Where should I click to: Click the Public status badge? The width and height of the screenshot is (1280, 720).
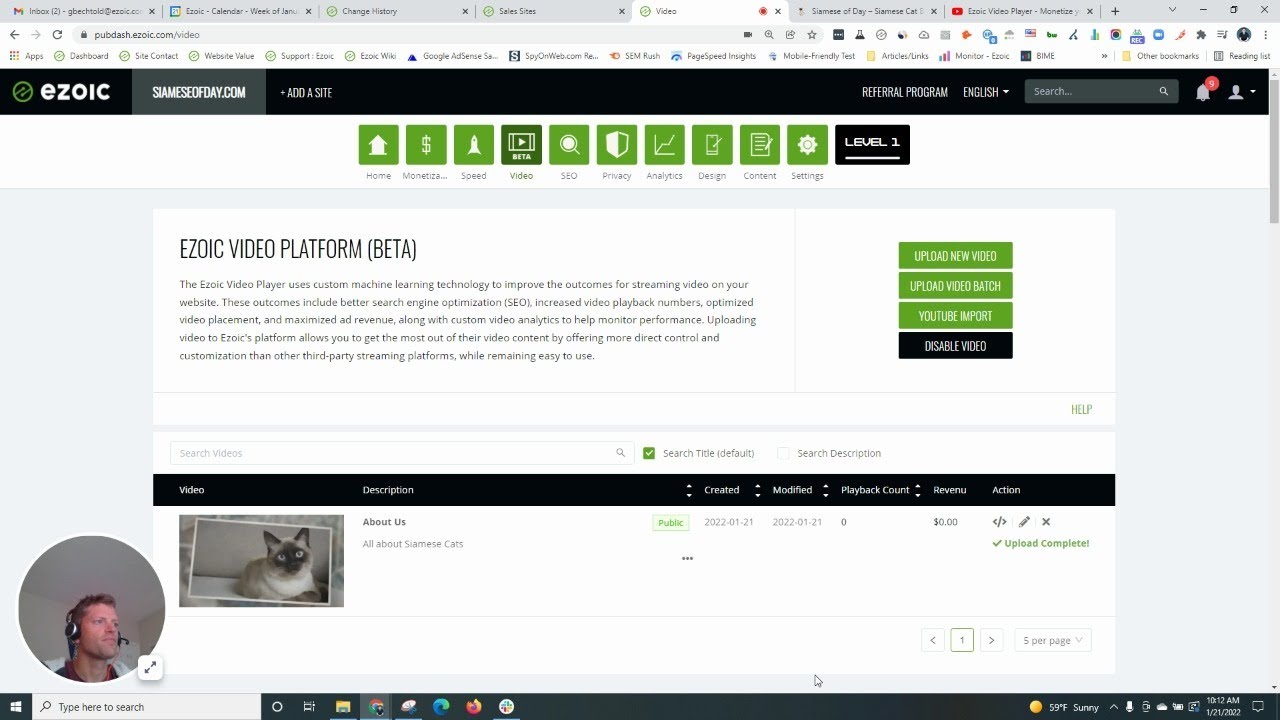tap(670, 522)
